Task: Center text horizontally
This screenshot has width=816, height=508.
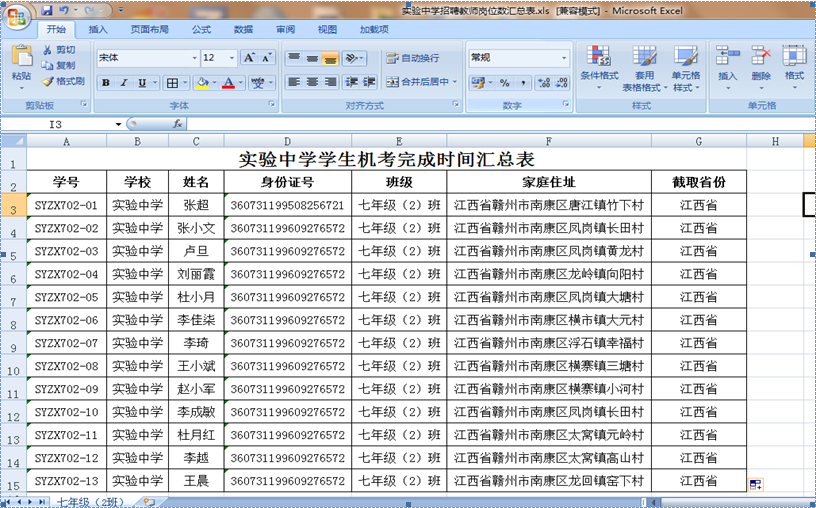Action: pyautogui.click(x=312, y=82)
